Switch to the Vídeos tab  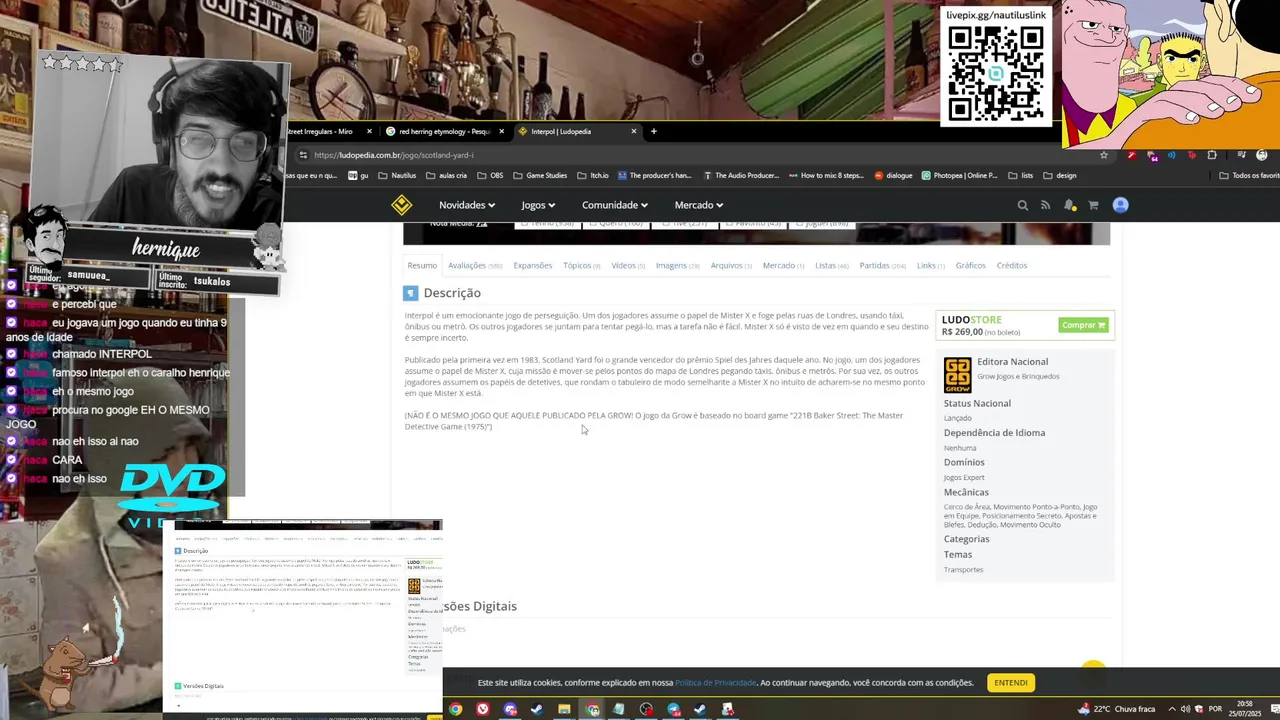coord(628,265)
